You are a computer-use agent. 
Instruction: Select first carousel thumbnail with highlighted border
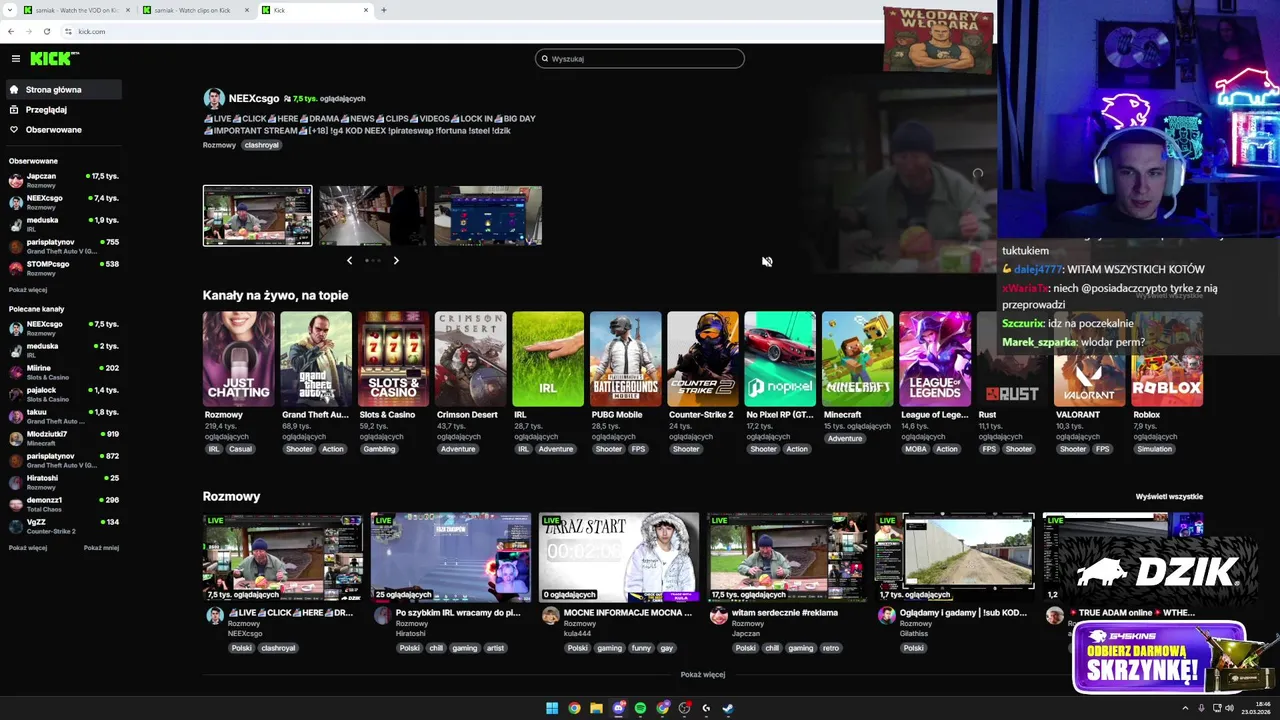tap(257, 215)
